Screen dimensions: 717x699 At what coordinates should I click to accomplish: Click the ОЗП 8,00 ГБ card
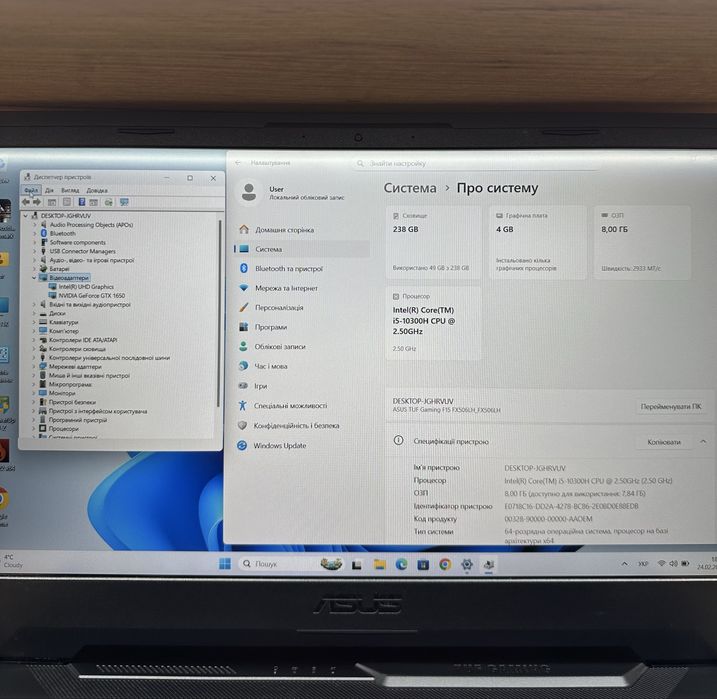click(x=642, y=242)
